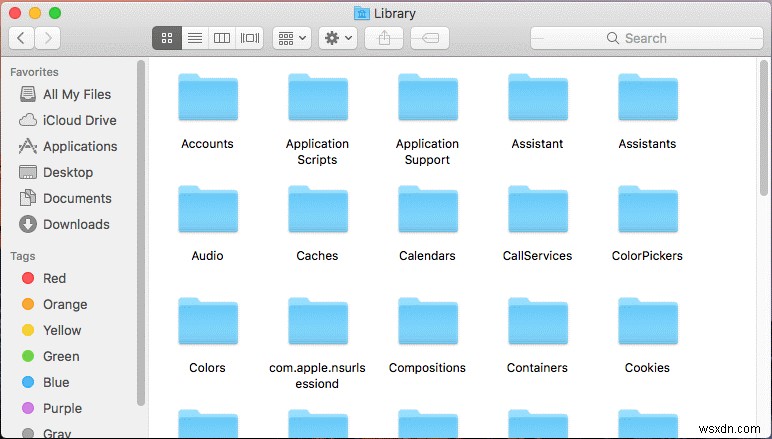Select the Application Scripts folder
The image size is (772, 439).
pyautogui.click(x=318, y=98)
